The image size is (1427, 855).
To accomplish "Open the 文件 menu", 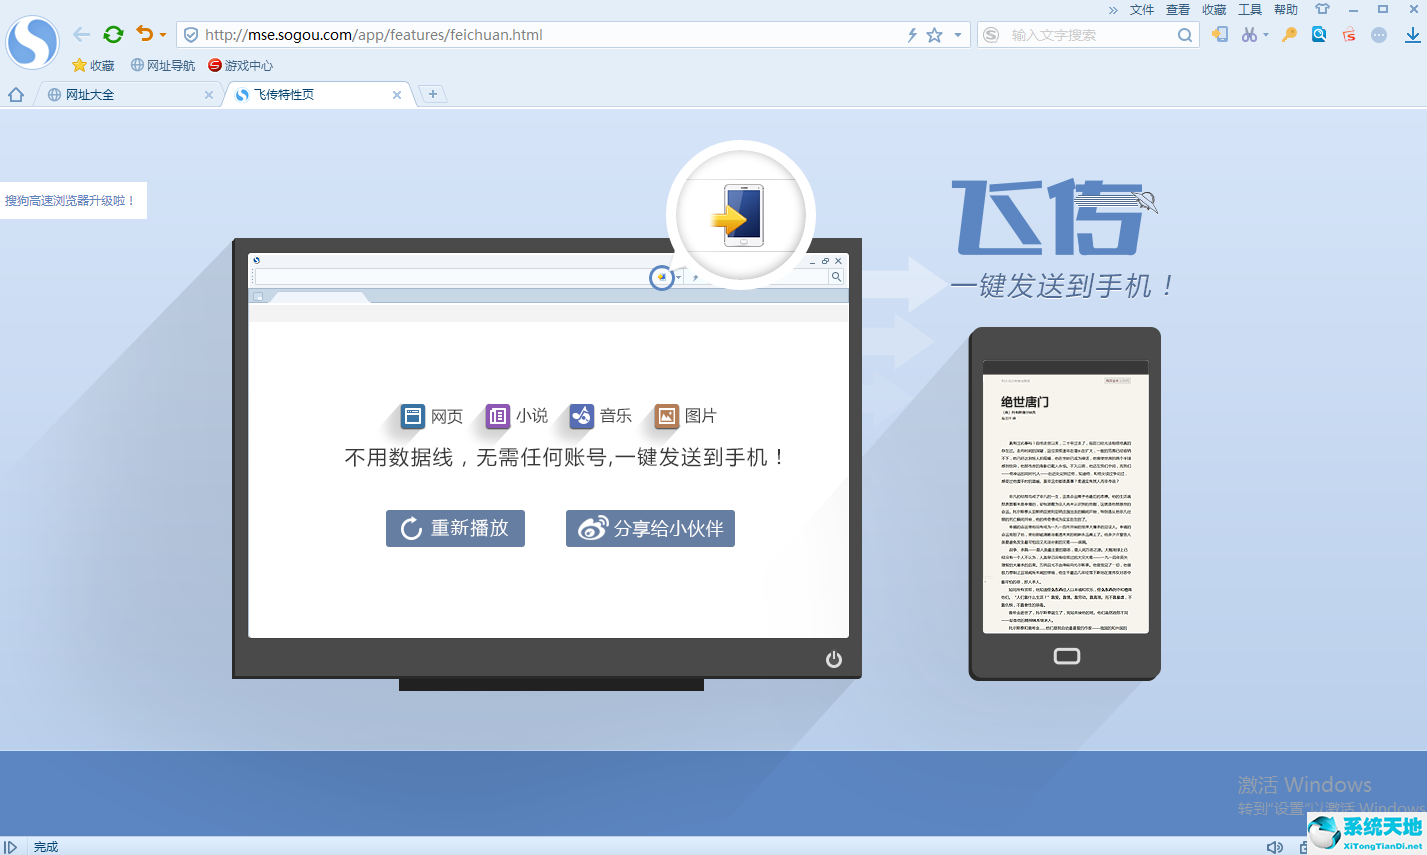I will pos(1142,10).
